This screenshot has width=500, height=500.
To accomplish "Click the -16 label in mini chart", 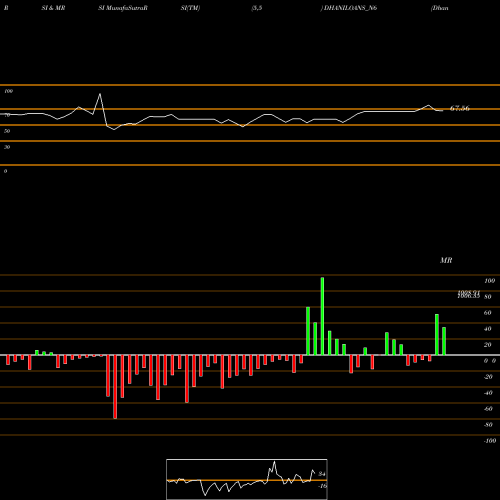I will coord(322,486).
